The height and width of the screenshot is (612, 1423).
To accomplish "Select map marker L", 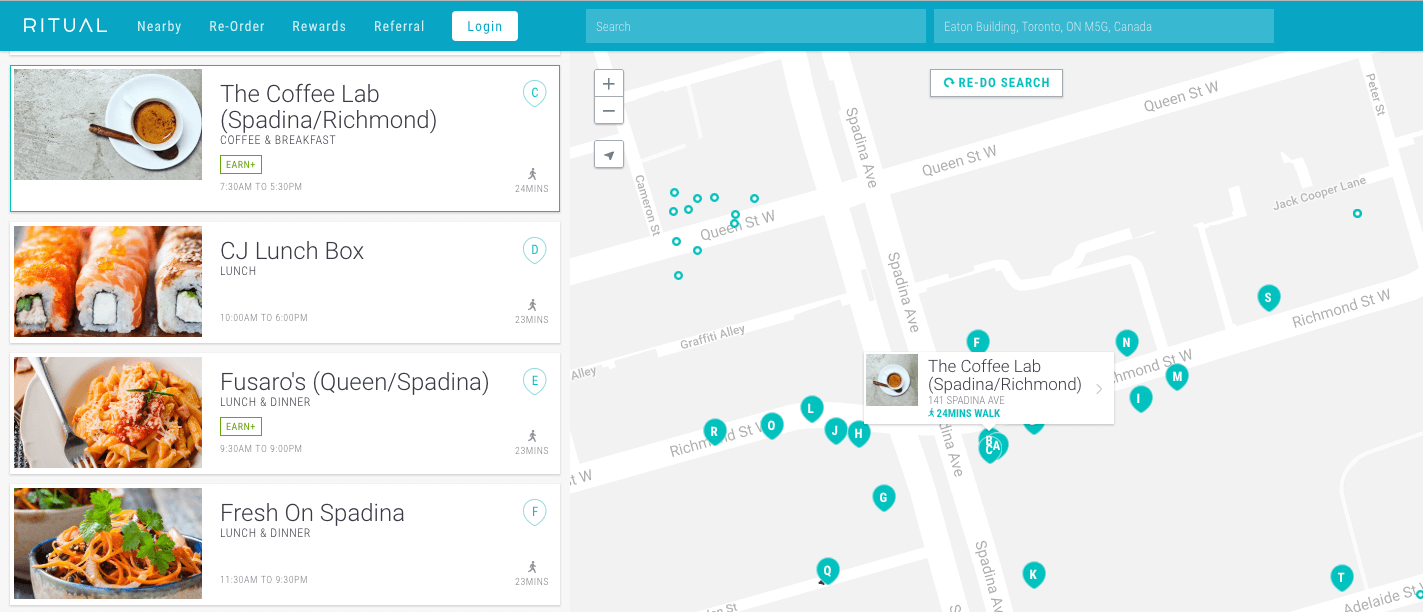I will 812,408.
